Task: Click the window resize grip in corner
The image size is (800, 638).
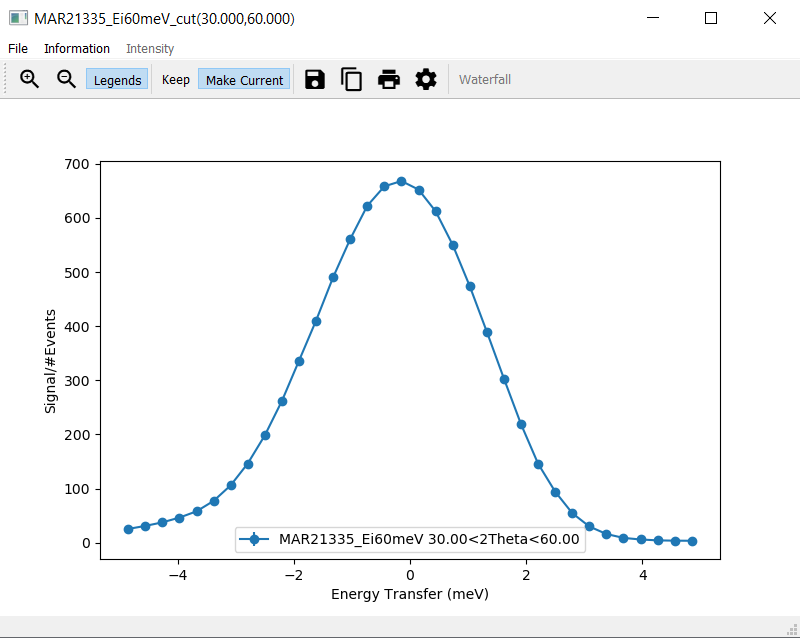Action: pos(793,630)
